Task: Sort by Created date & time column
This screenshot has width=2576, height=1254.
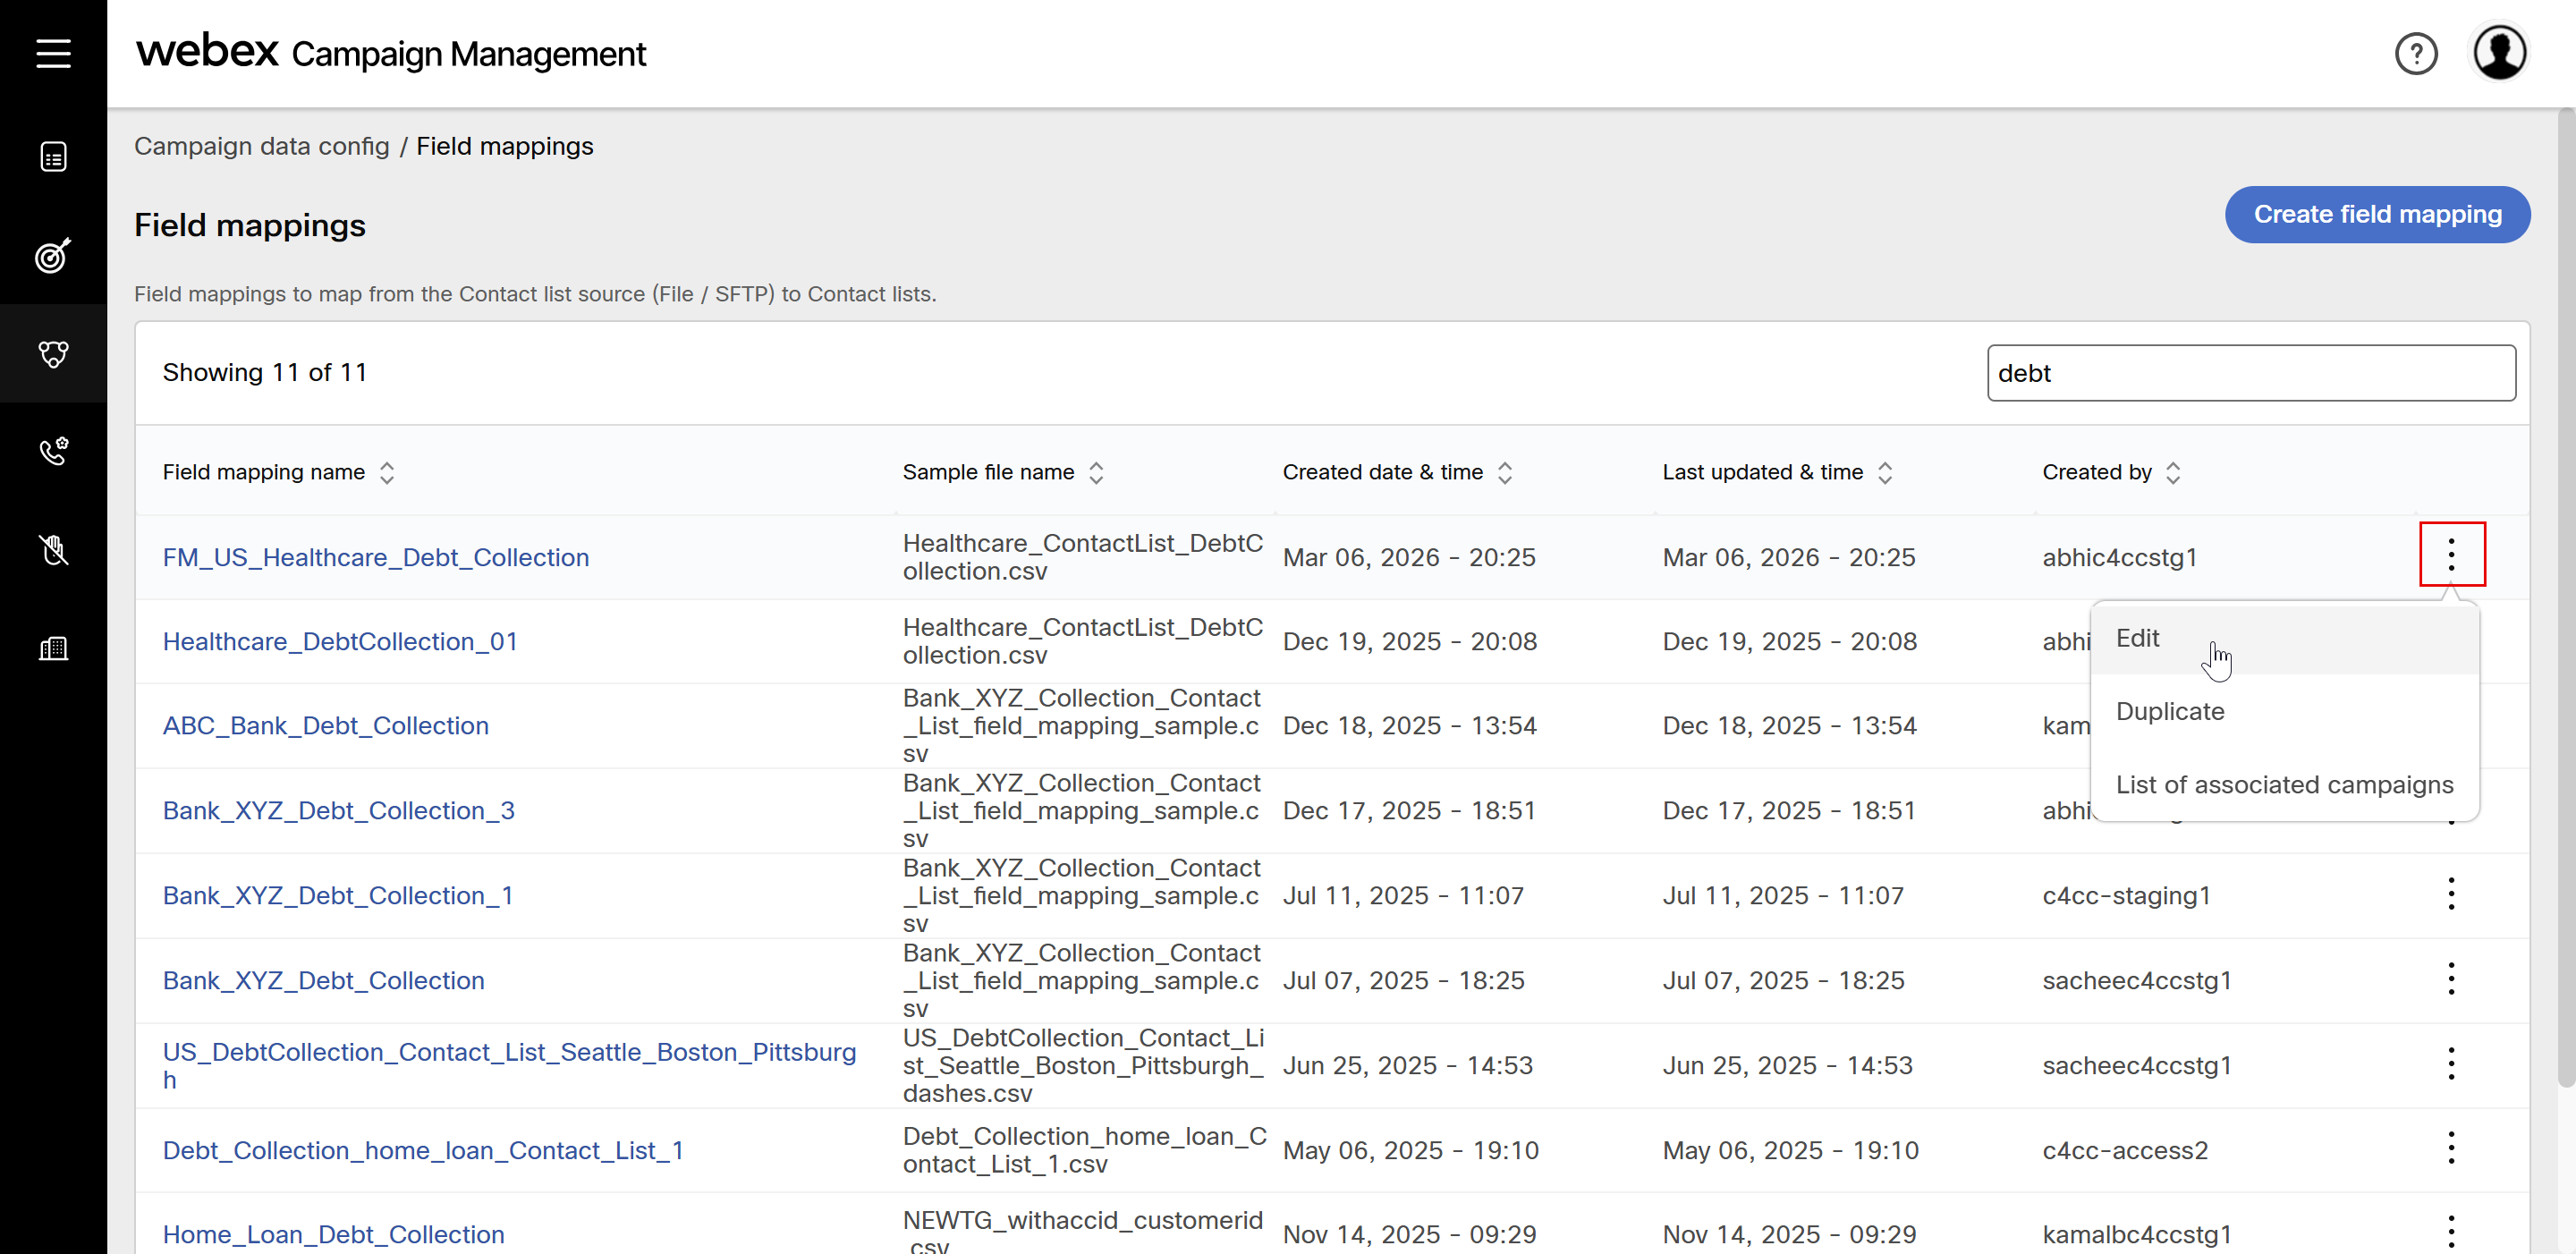Action: (1505, 472)
